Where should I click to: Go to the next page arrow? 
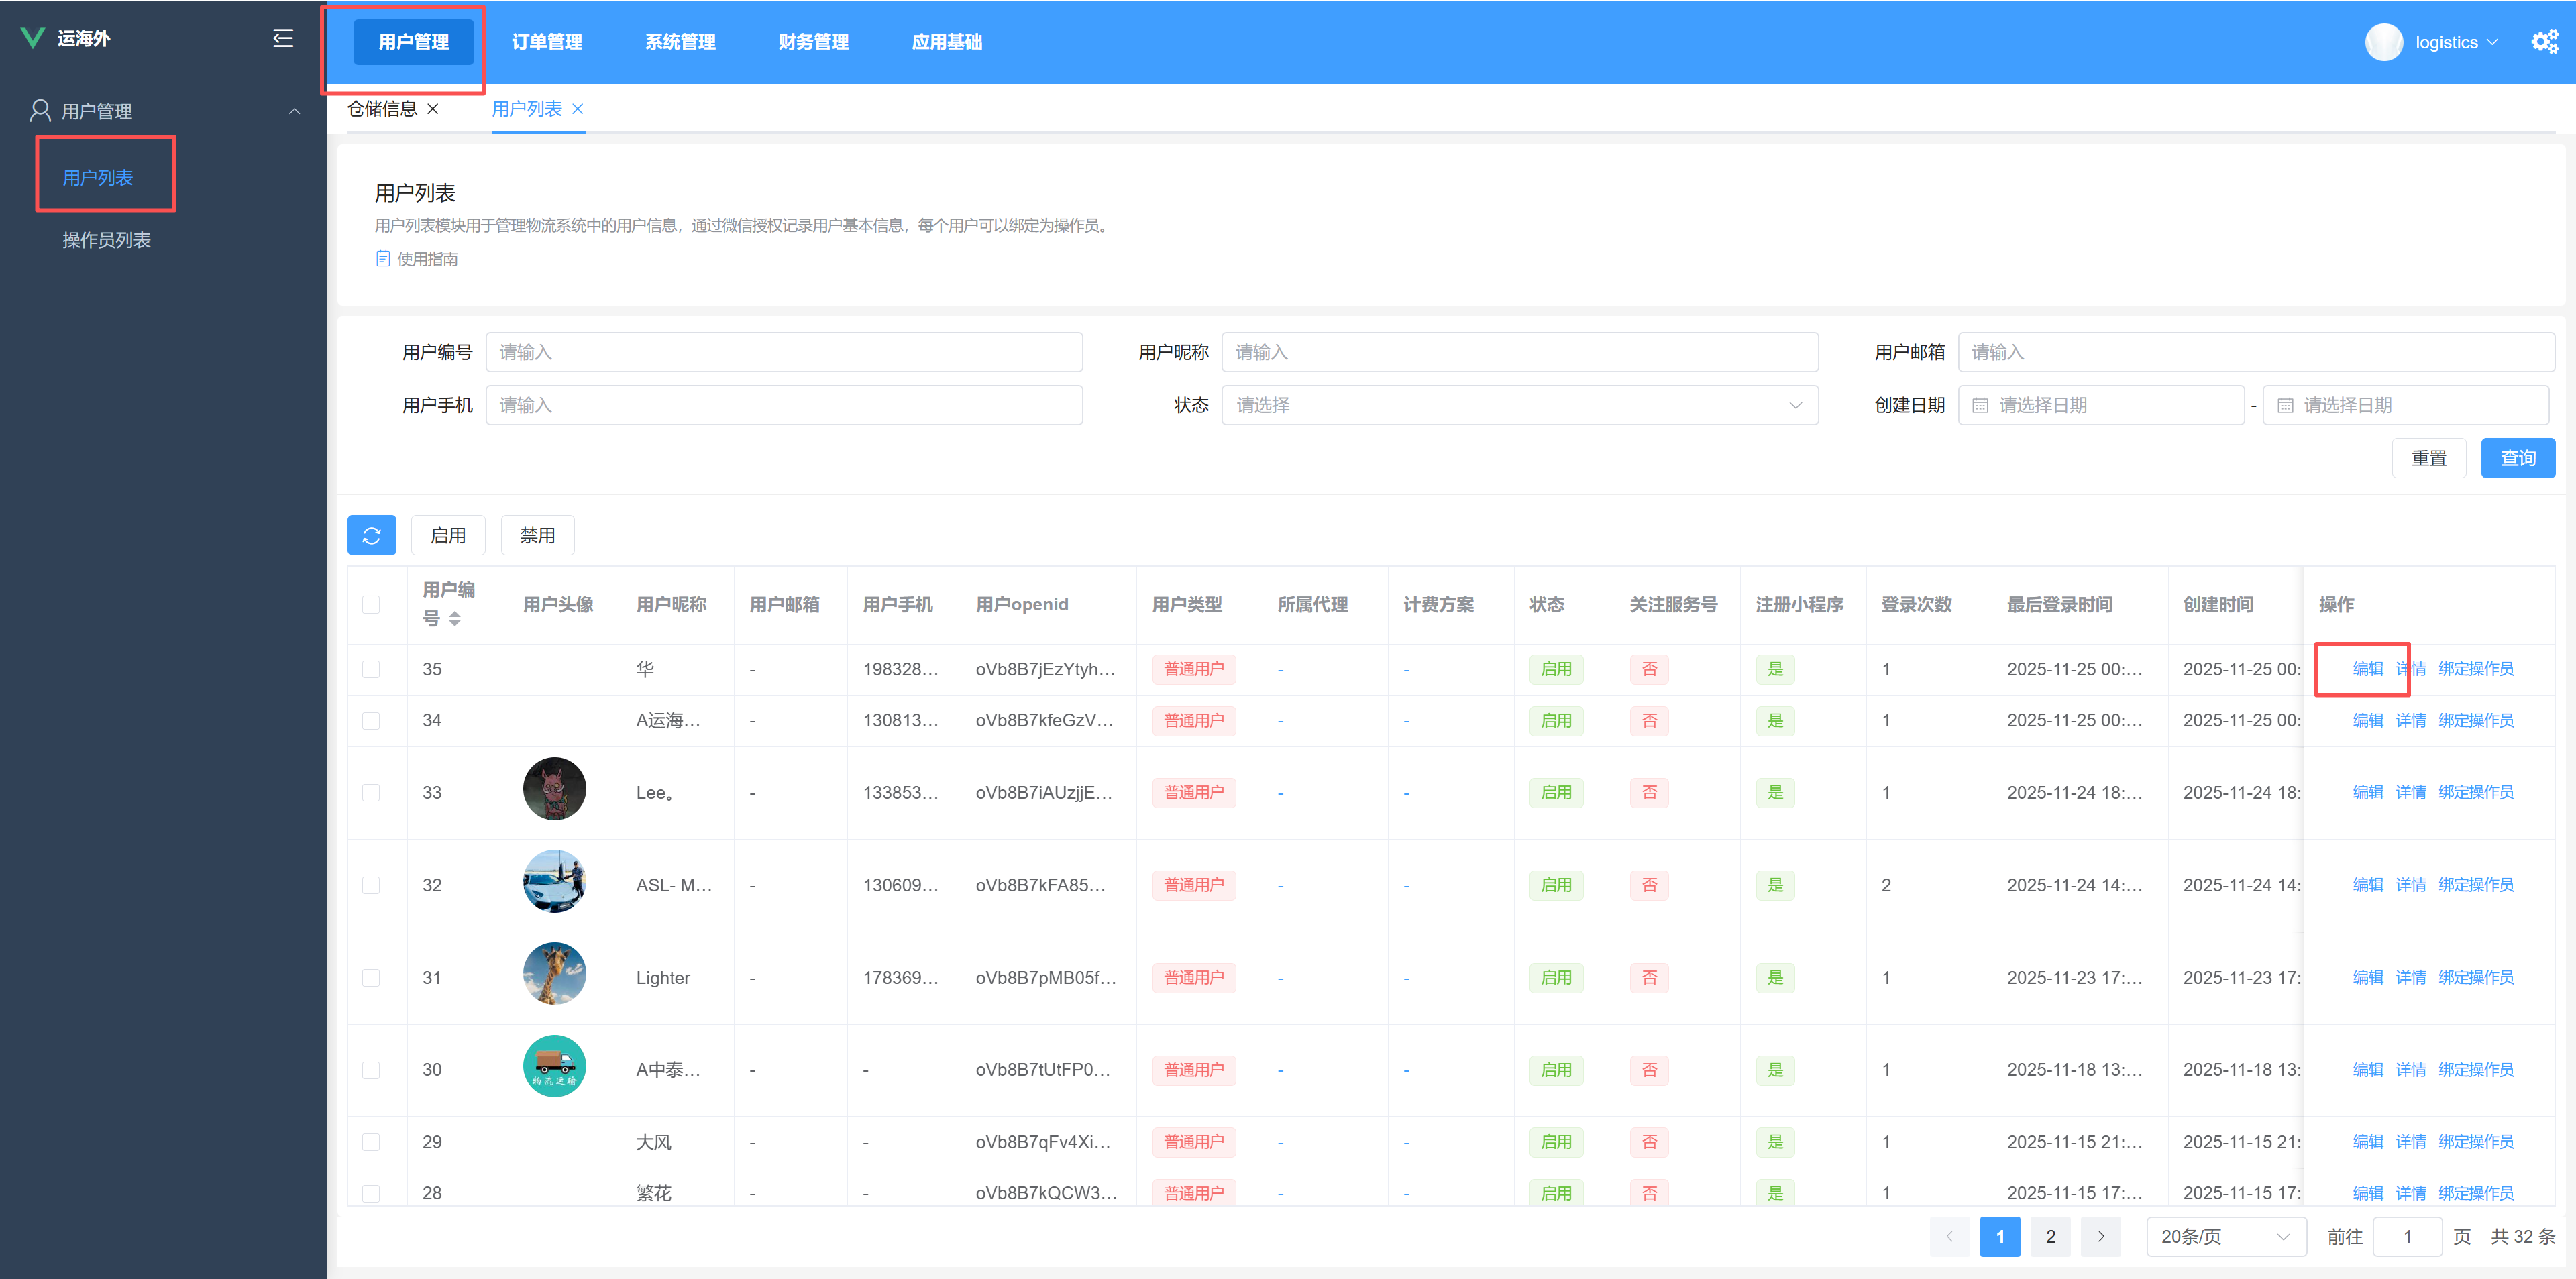[2101, 1237]
